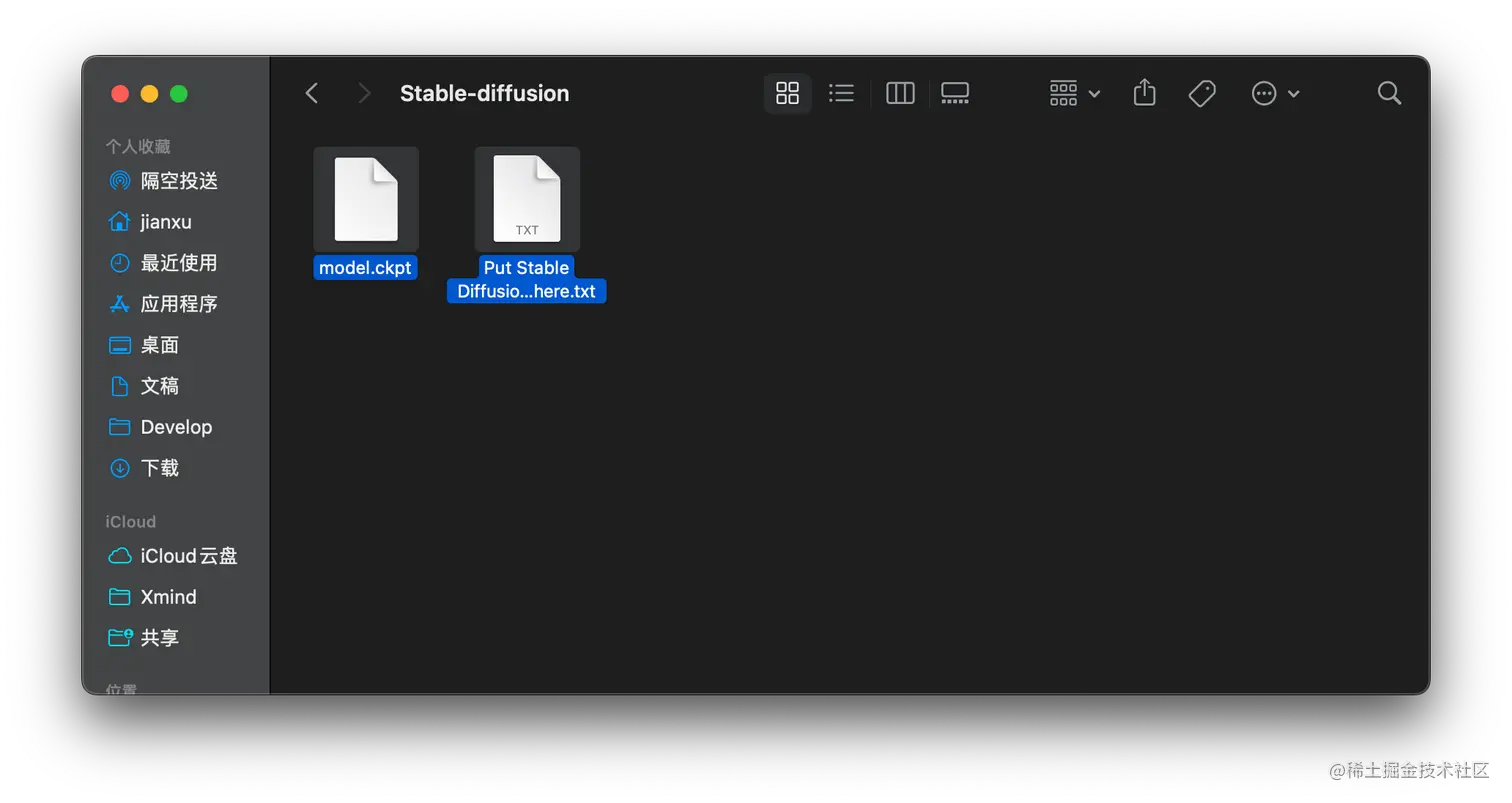The height and width of the screenshot is (803, 1512).
Task: Zoom the window with green button
Action: 179,94
